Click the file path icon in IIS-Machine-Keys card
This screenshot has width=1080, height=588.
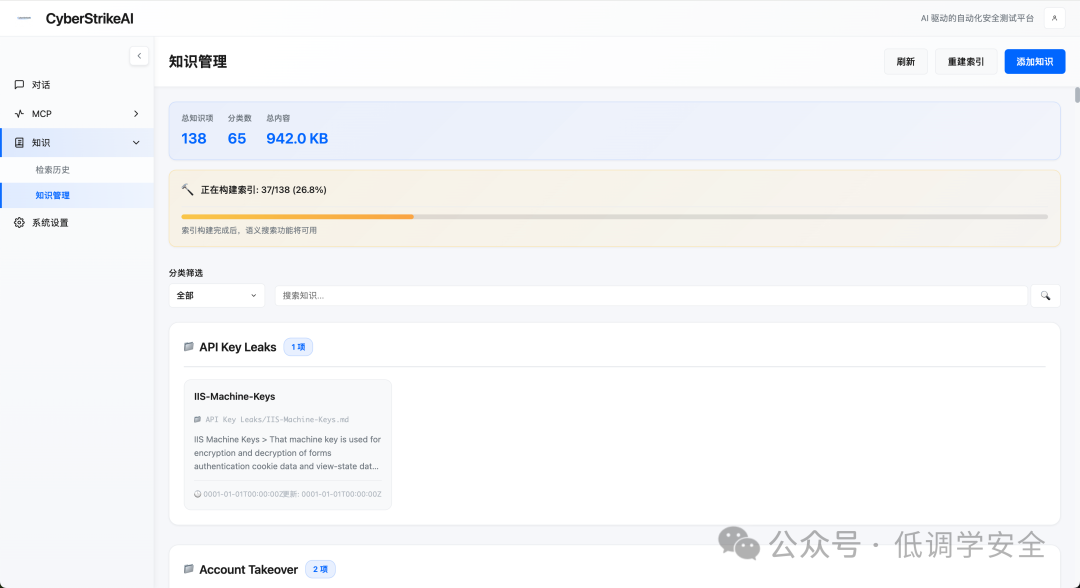[x=198, y=419]
